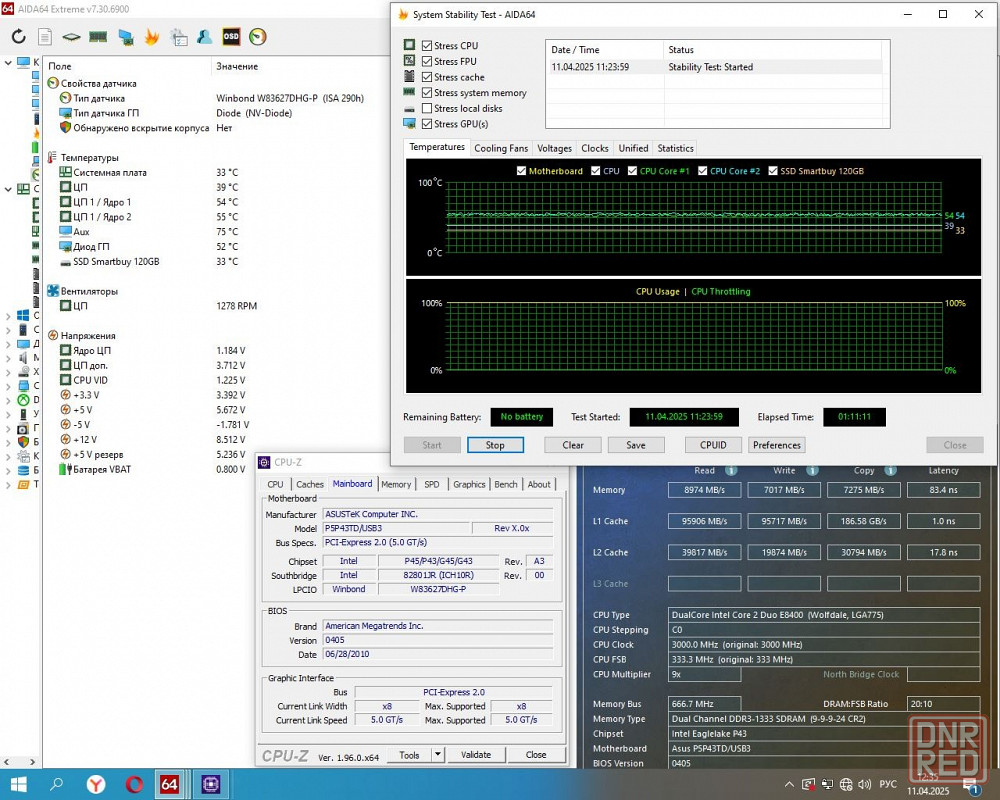Enable the Stress local disks checkbox
Image resolution: width=1000 pixels, height=800 pixels.
(x=427, y=108)
